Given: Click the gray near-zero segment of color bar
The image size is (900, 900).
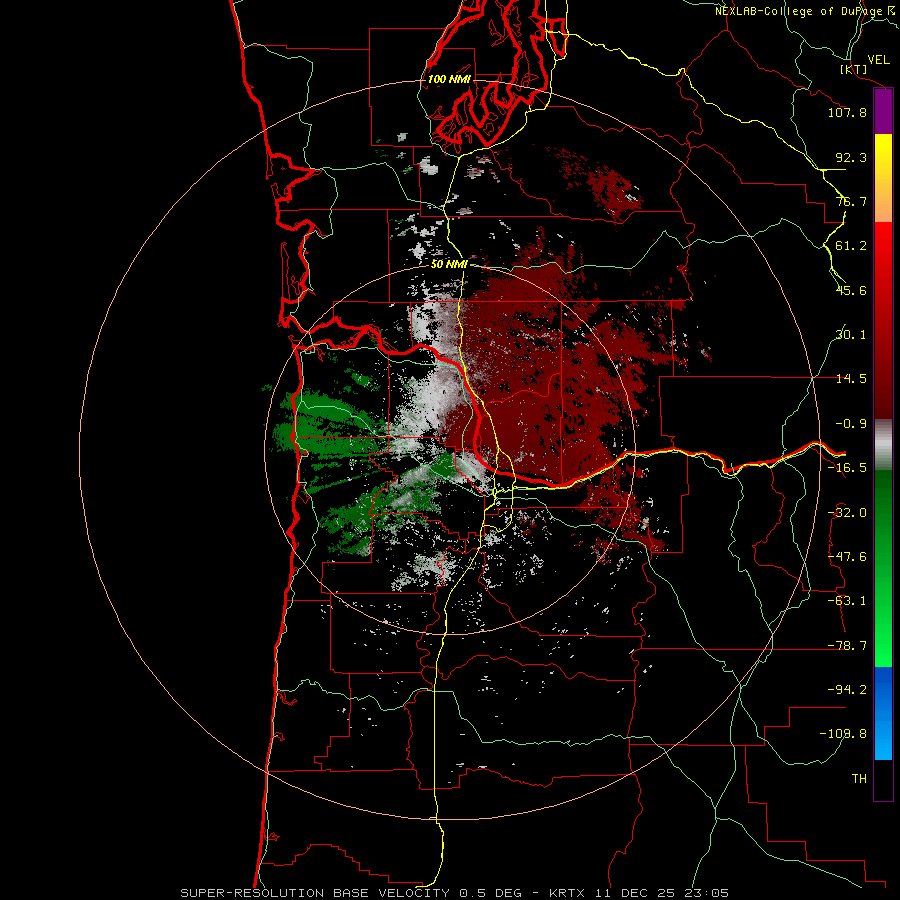Looking at the screenshot, I should (x=883, y=445).
